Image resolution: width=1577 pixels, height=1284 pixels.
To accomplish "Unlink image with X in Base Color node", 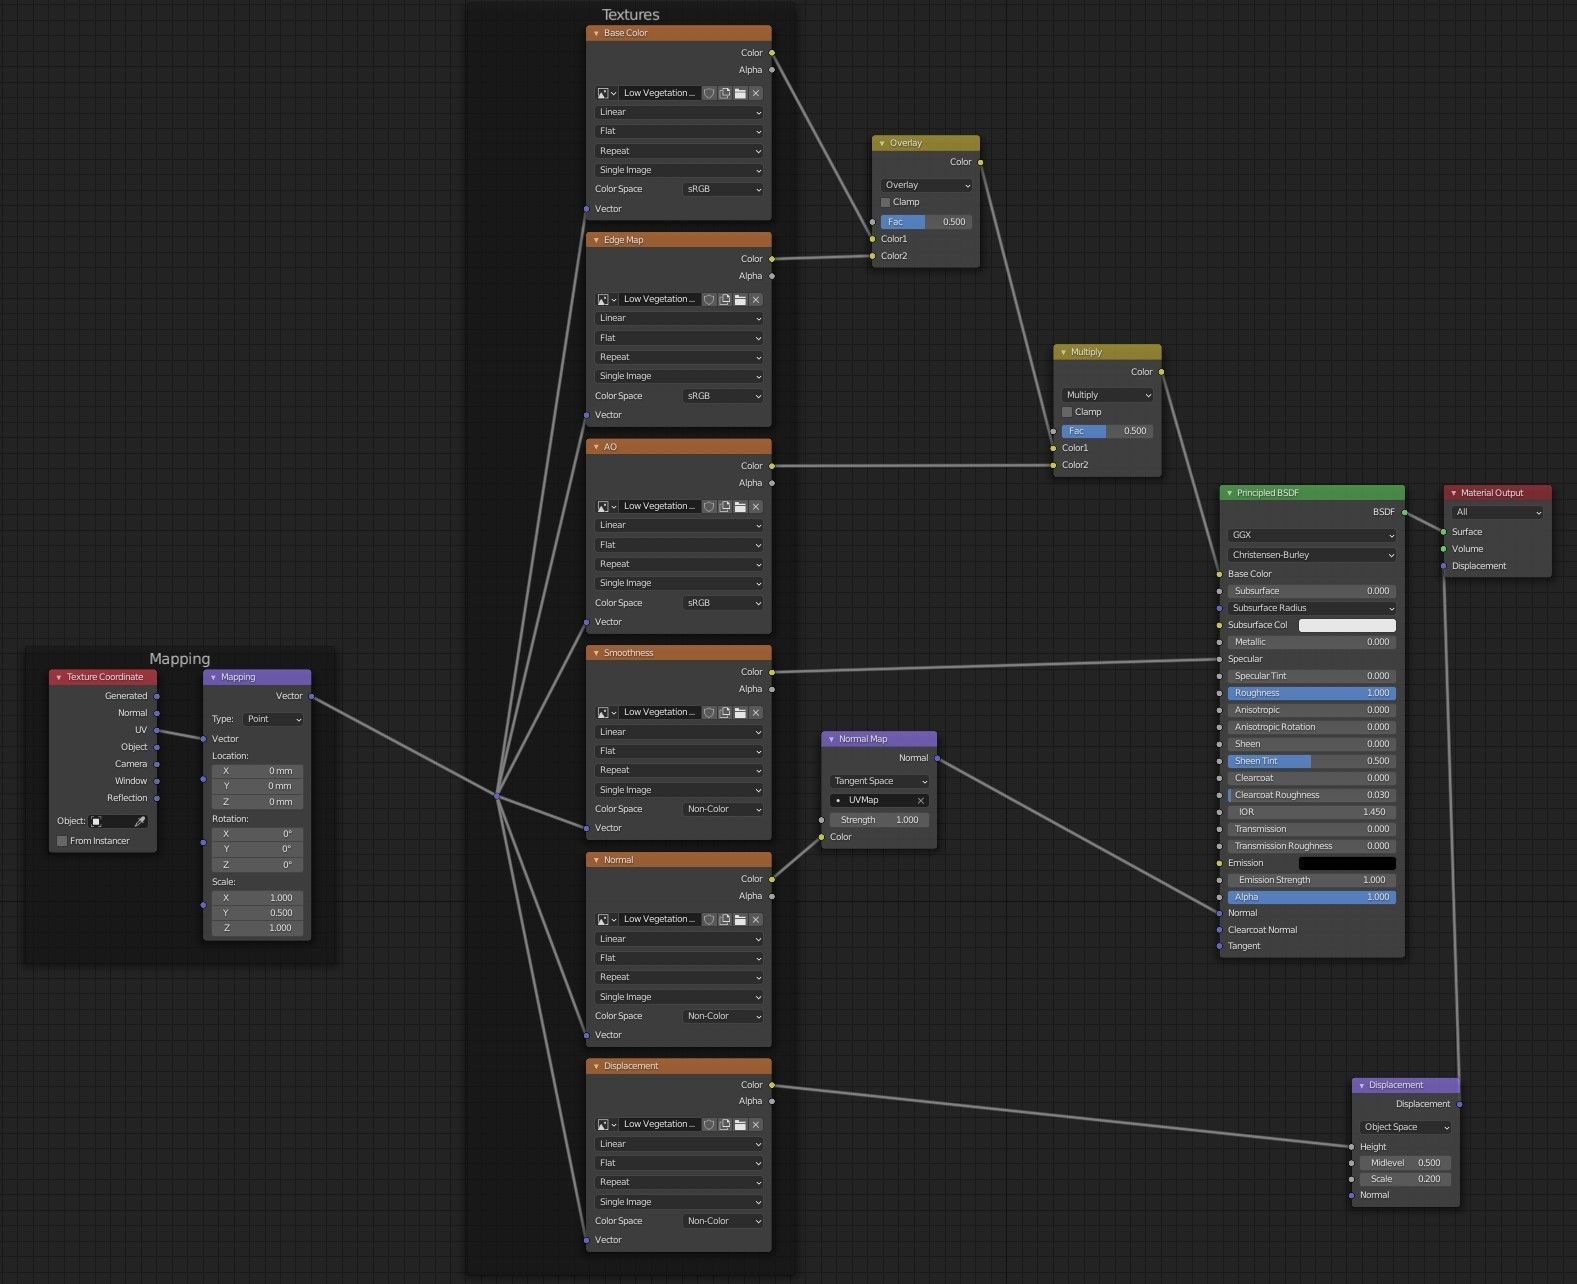I will tap(756, 93).
